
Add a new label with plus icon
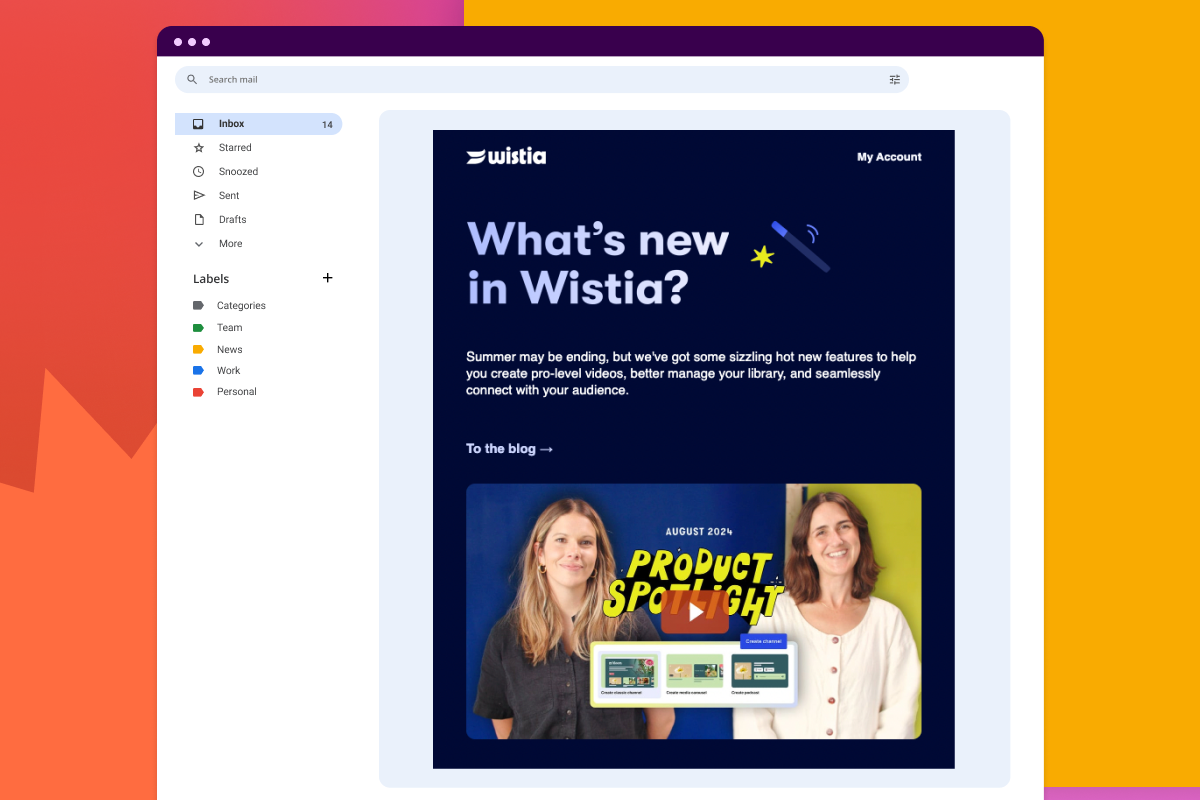click(327, 278)
